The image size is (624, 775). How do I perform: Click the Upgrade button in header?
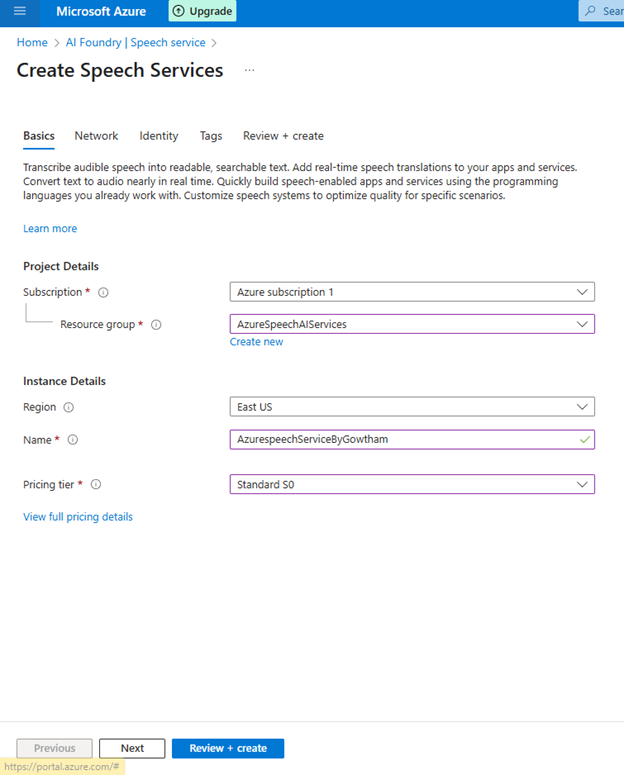203,11
